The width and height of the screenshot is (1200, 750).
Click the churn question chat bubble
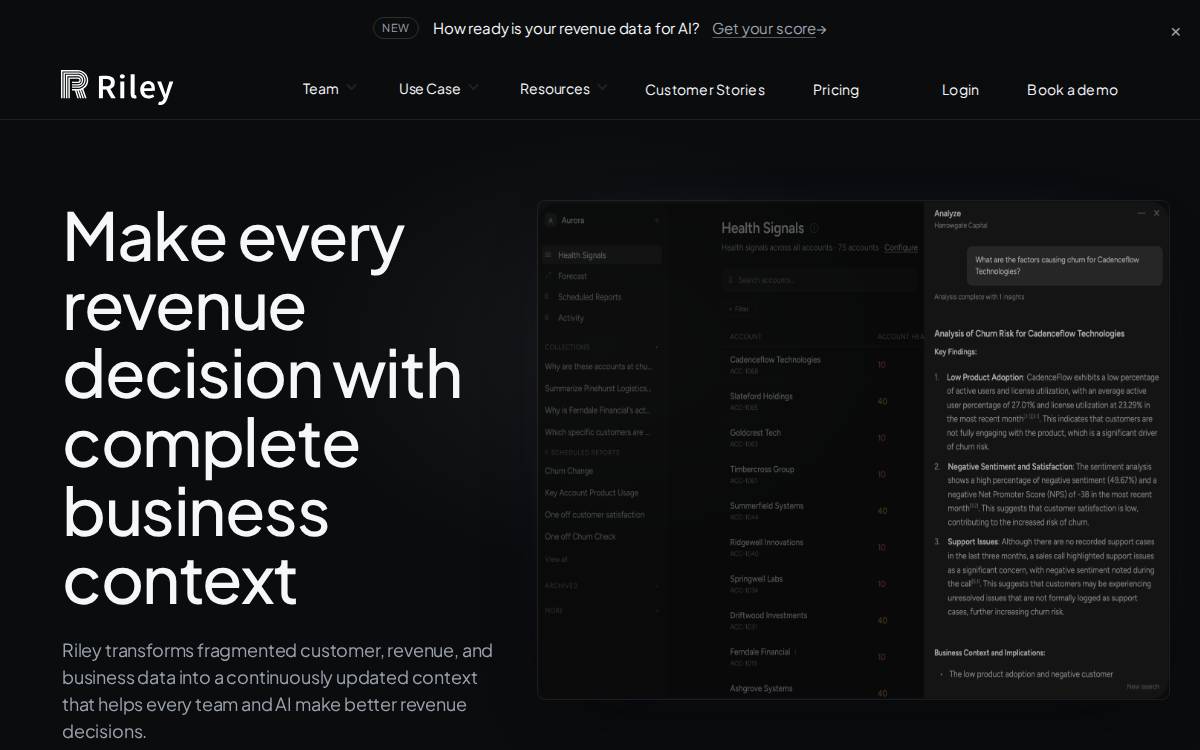(1065, 266)
